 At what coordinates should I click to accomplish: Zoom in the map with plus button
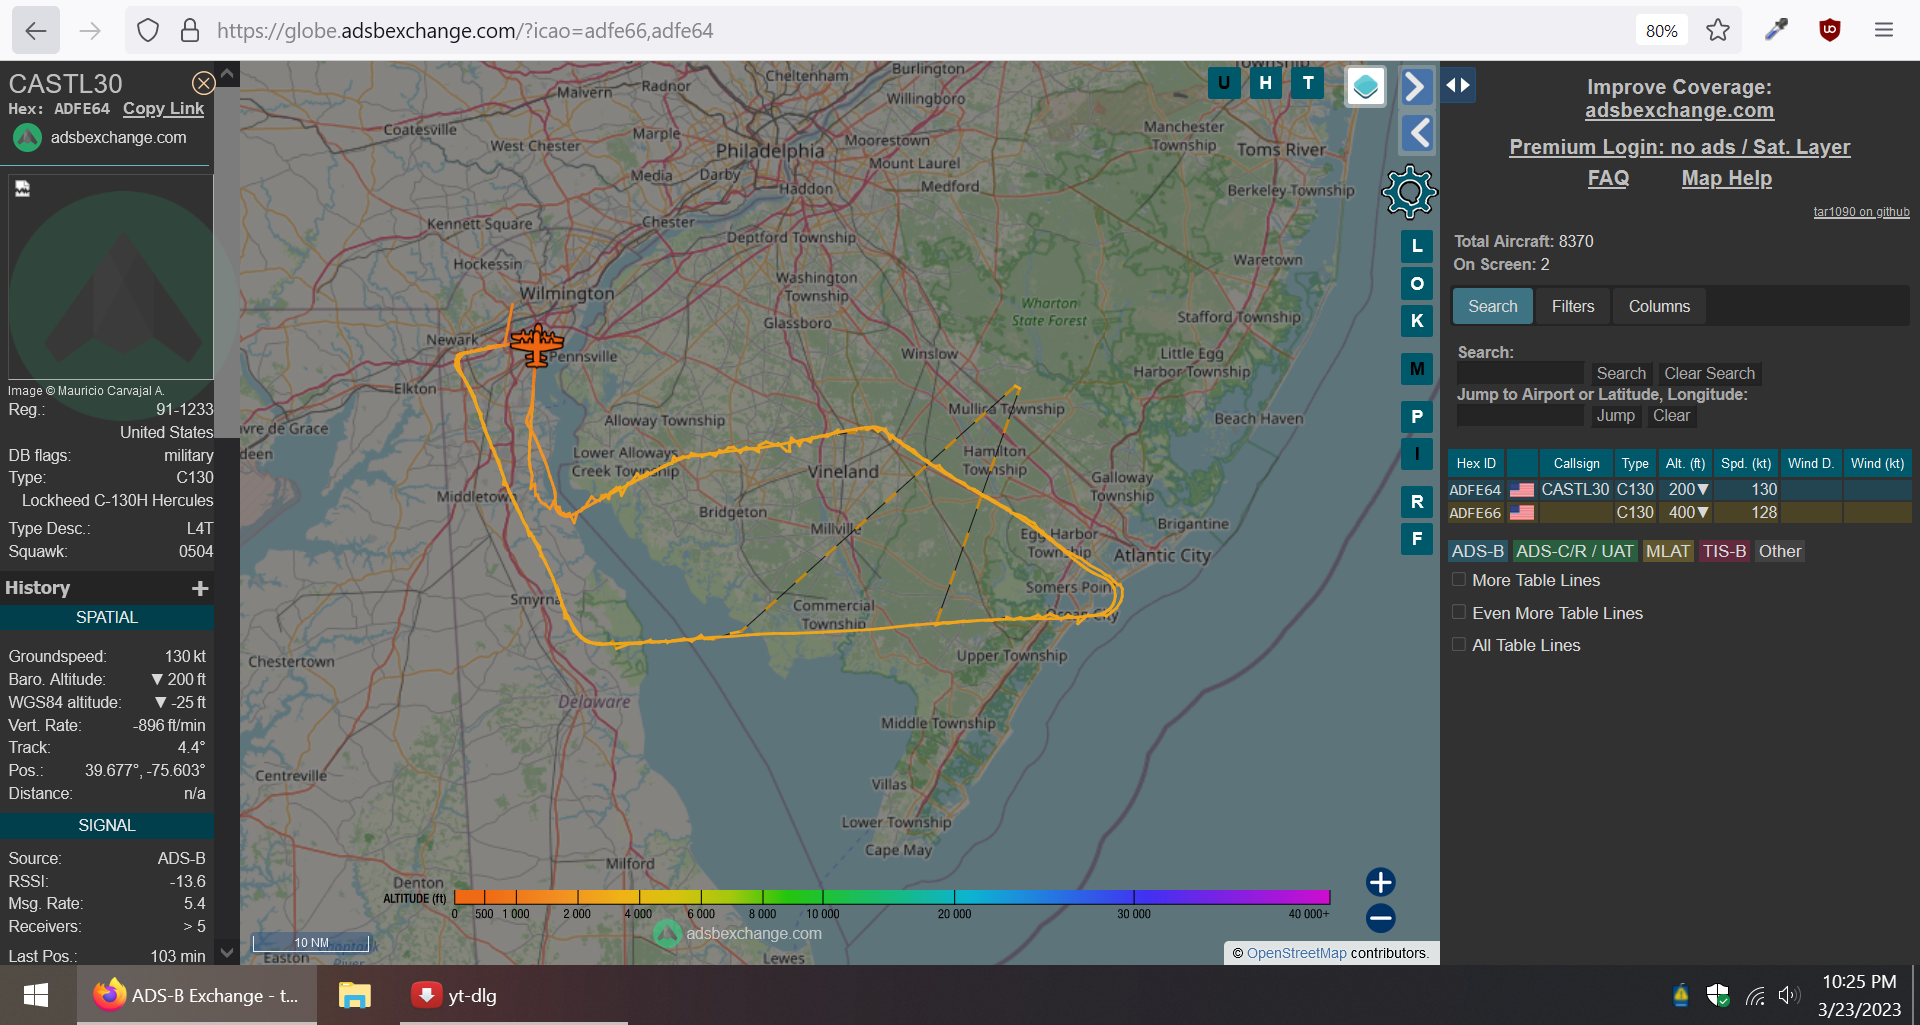point(1381,882)
